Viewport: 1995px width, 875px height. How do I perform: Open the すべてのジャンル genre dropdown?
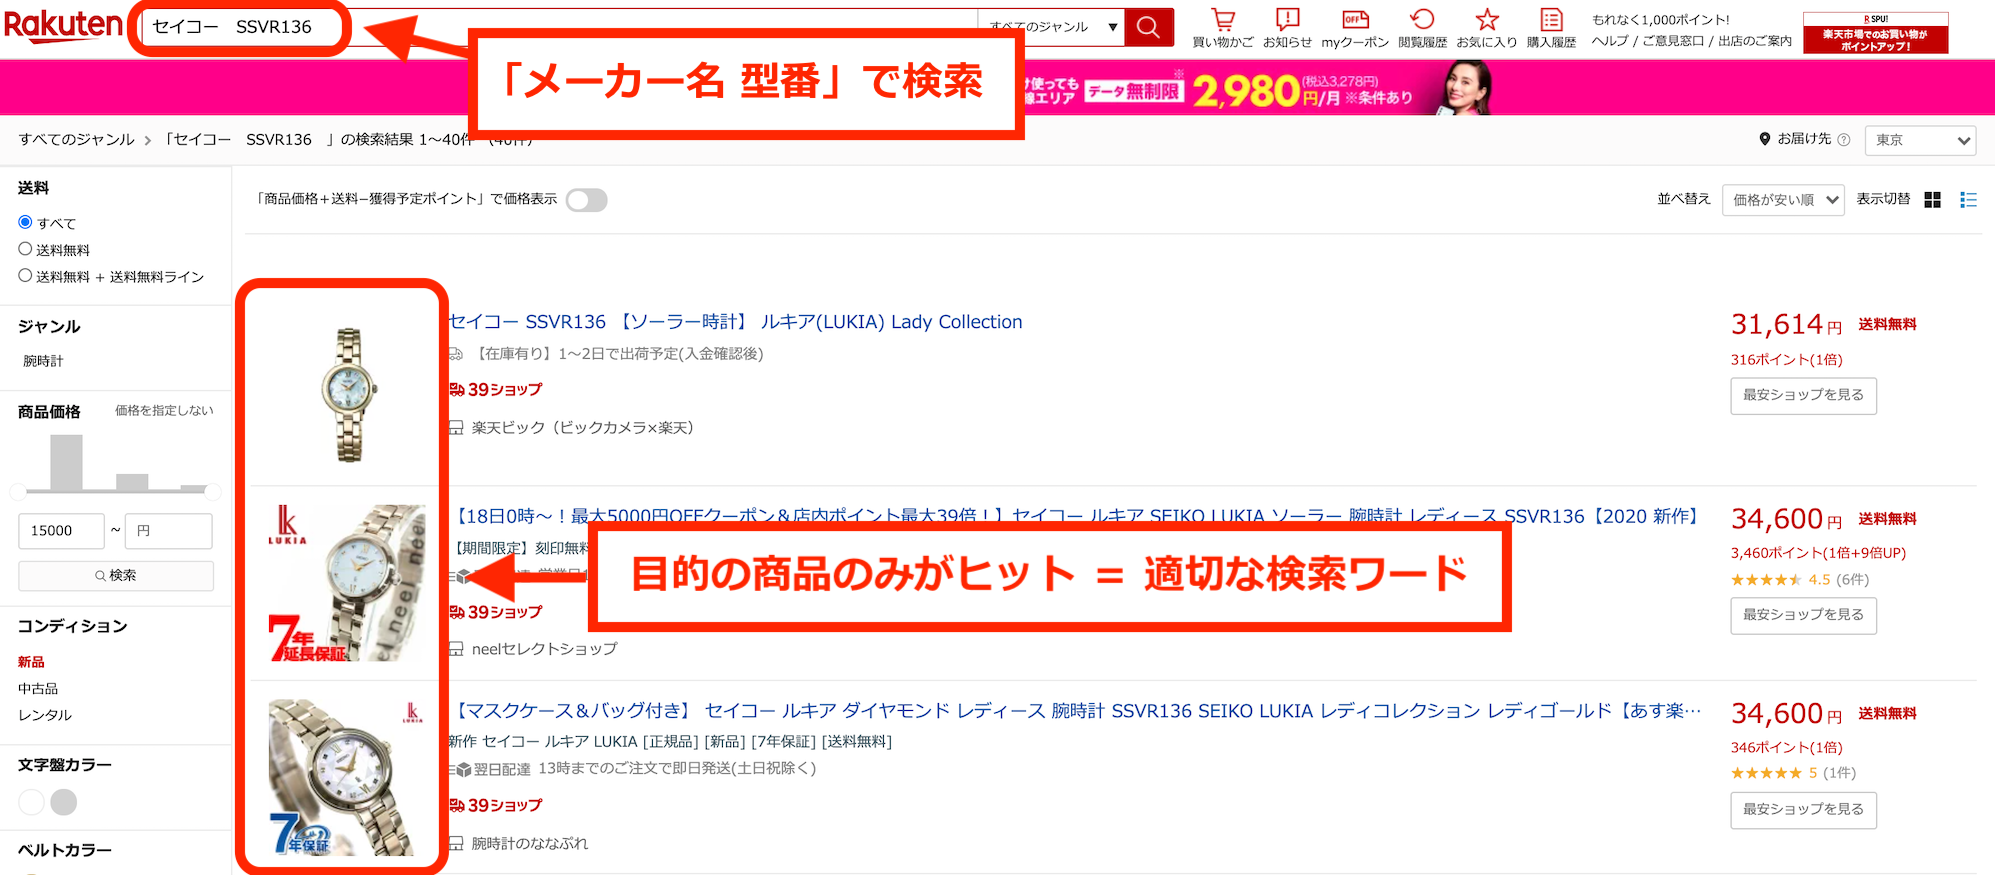[1051, 27]
